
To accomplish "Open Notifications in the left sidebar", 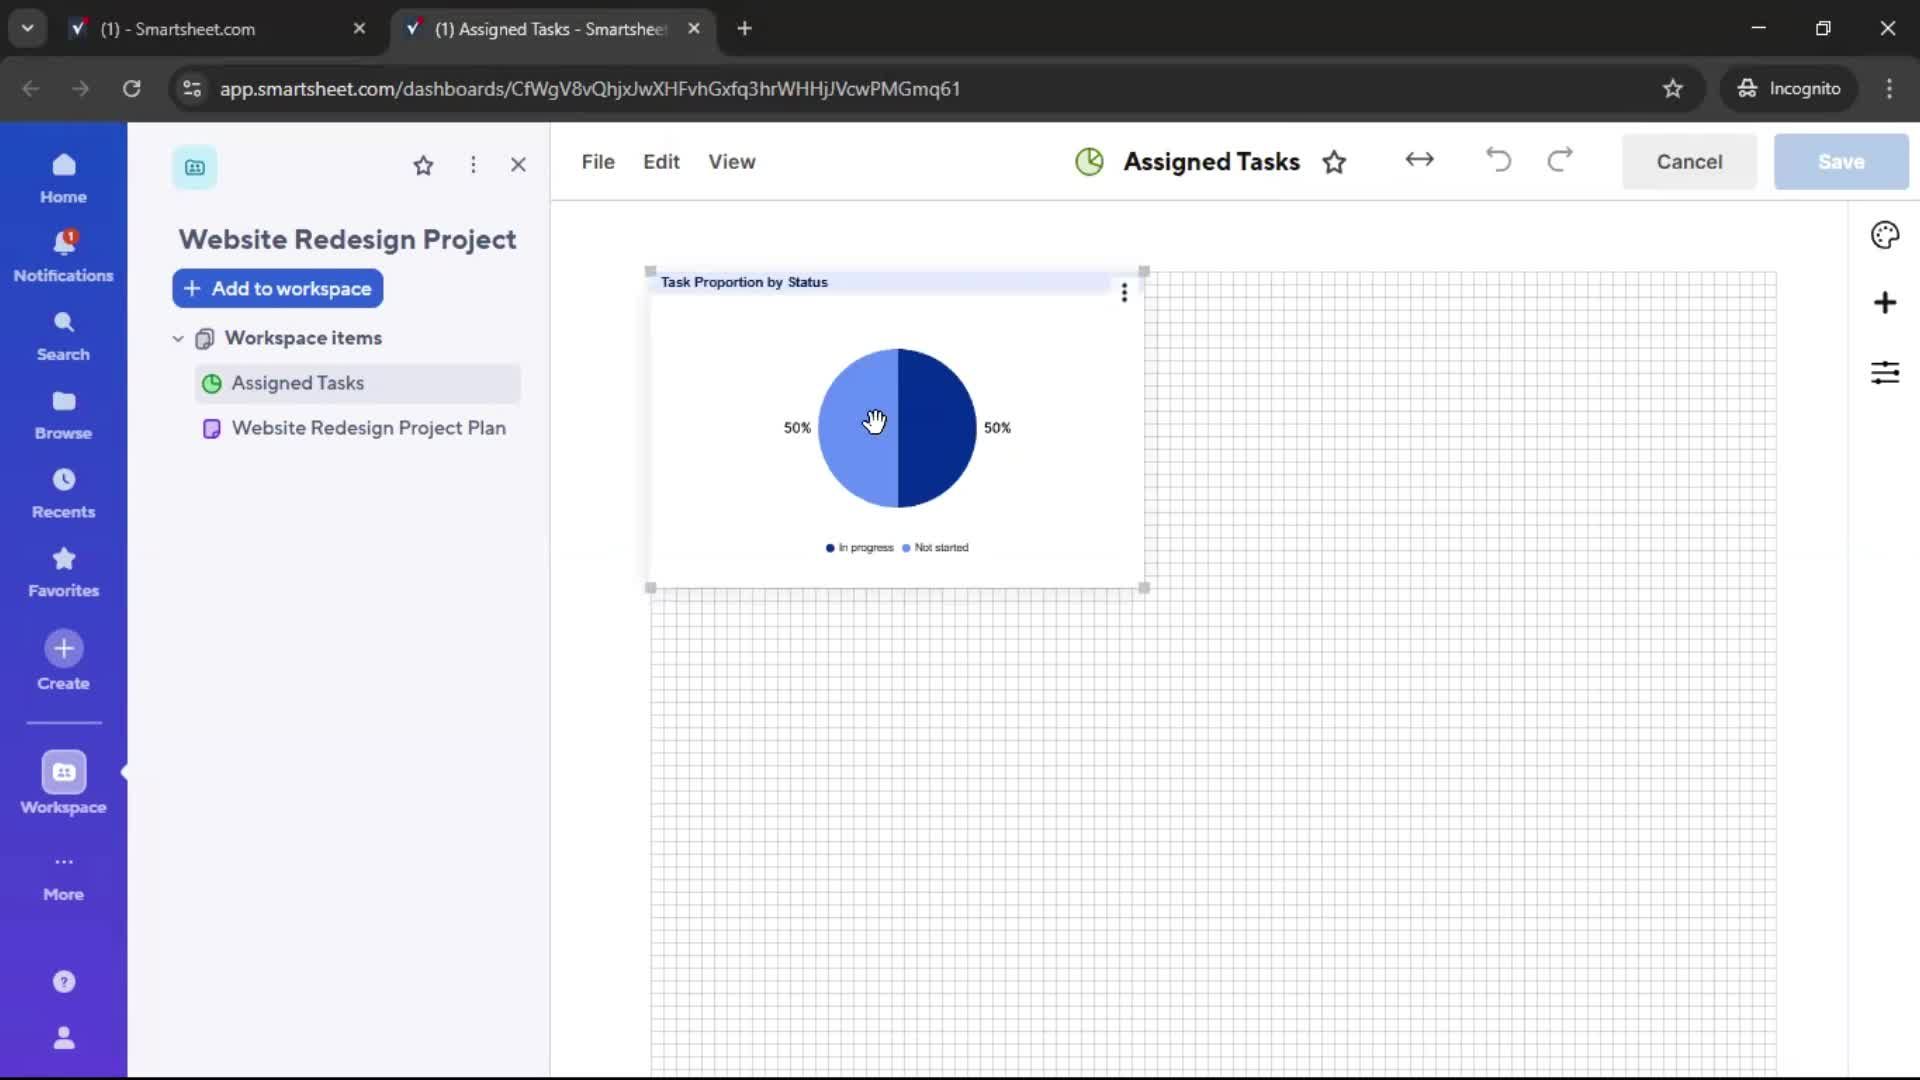I will coord(63,255).
